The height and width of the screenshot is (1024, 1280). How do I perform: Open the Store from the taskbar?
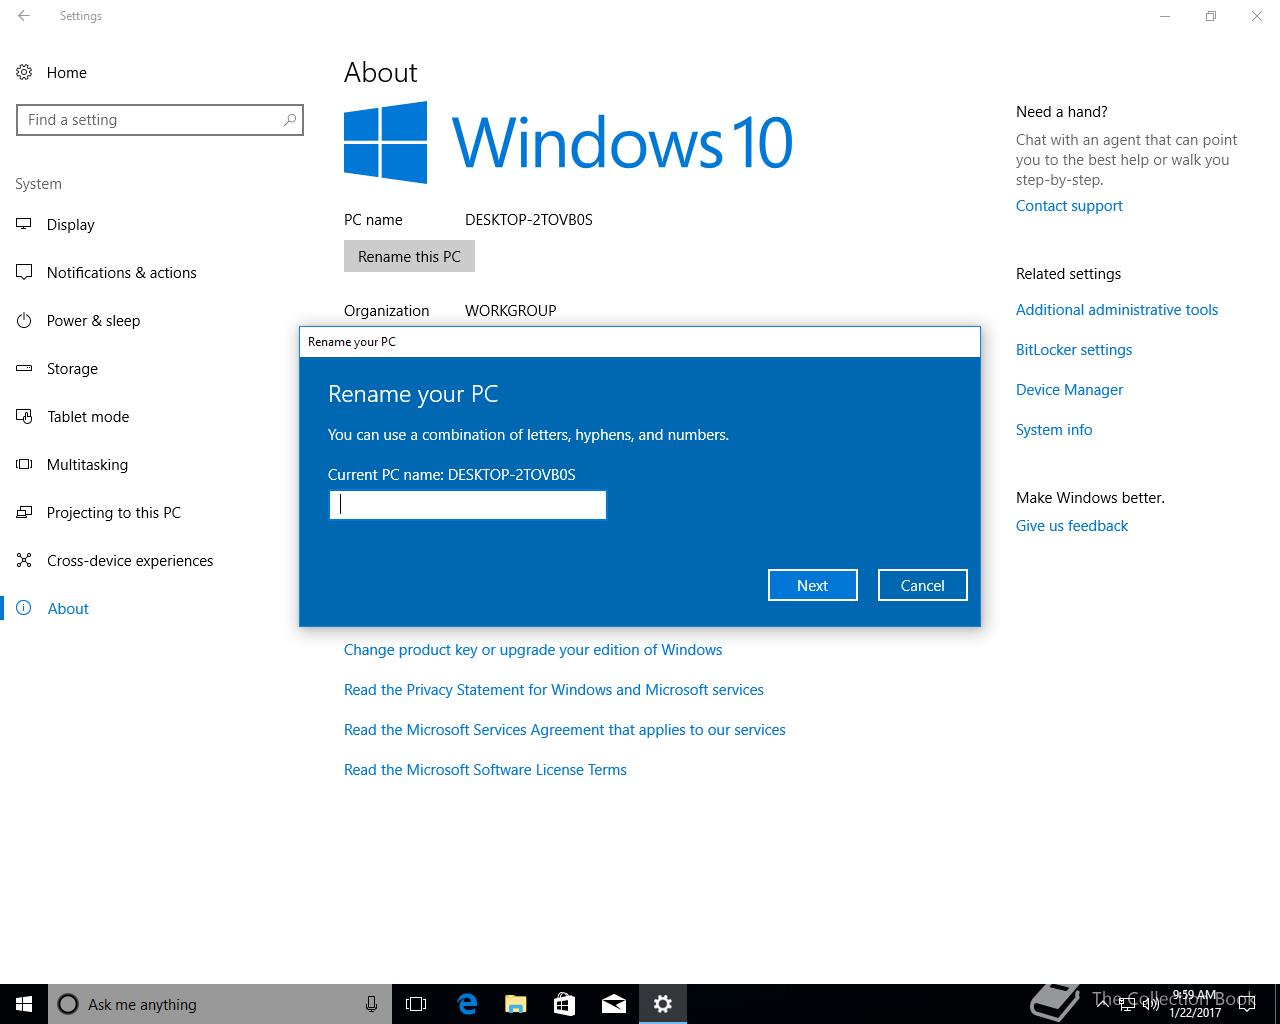pos(564,1004)
